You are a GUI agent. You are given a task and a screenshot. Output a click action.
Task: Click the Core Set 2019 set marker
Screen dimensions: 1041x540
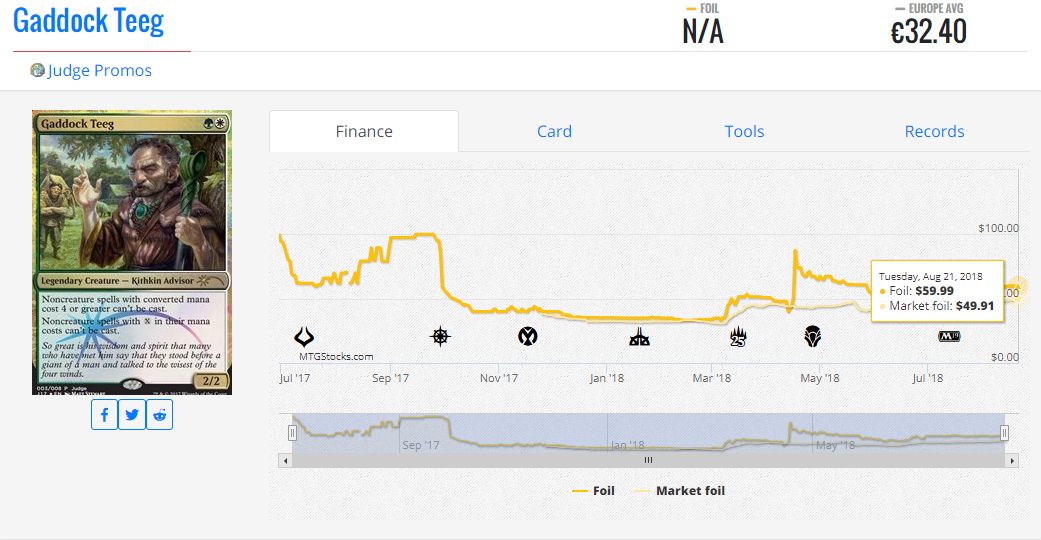tap(949, 337)
